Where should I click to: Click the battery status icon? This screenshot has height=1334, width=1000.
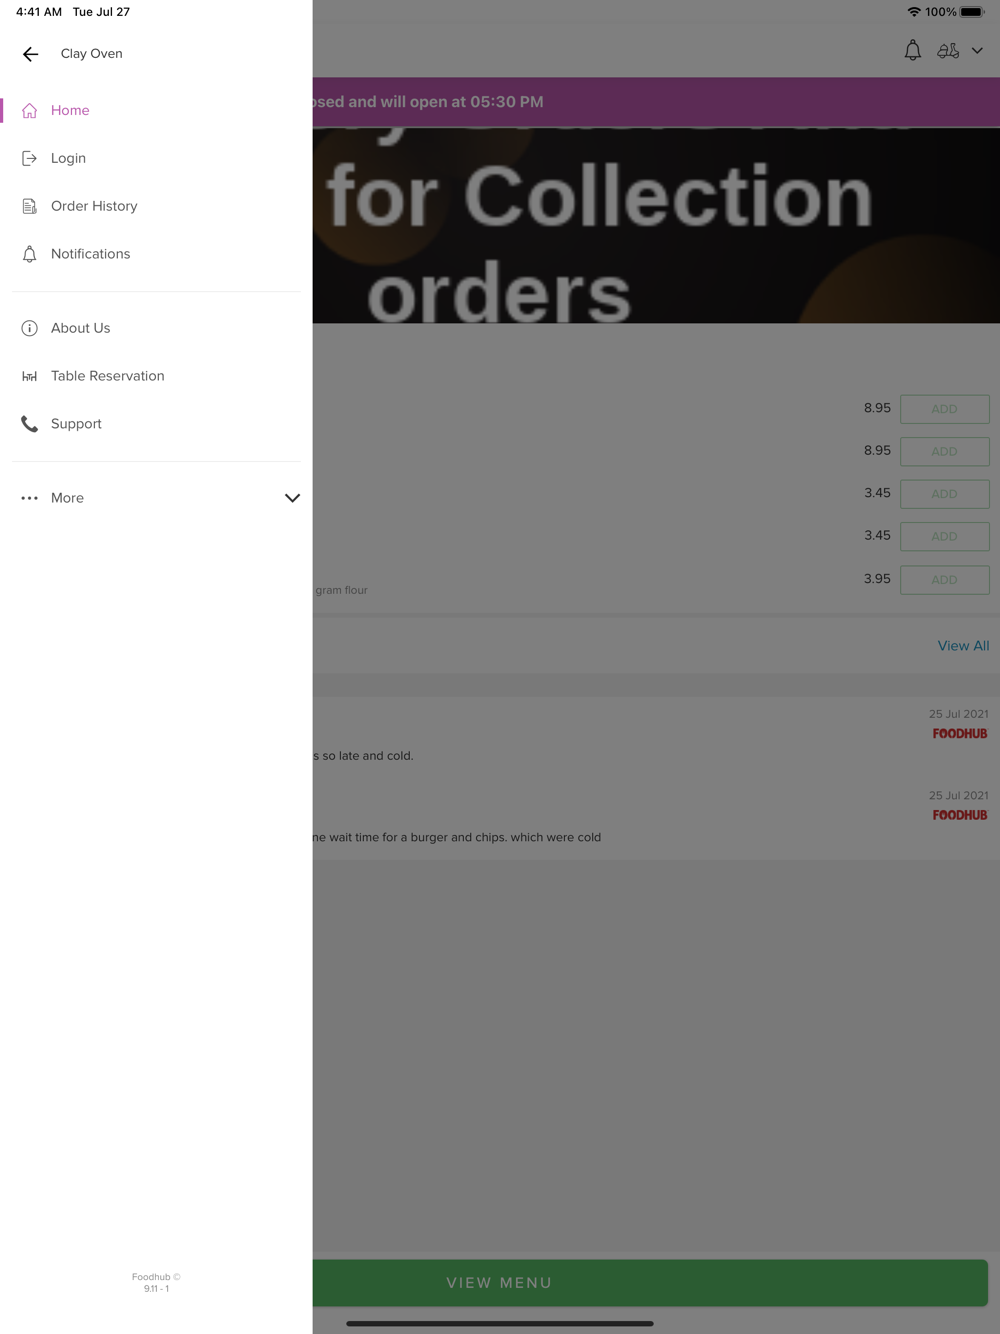click(973, 12)
